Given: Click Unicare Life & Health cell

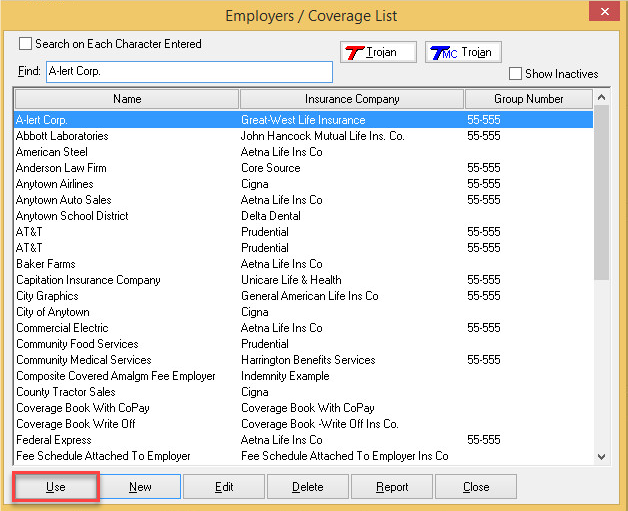Looking at the screenshot, I should (291, 280).
